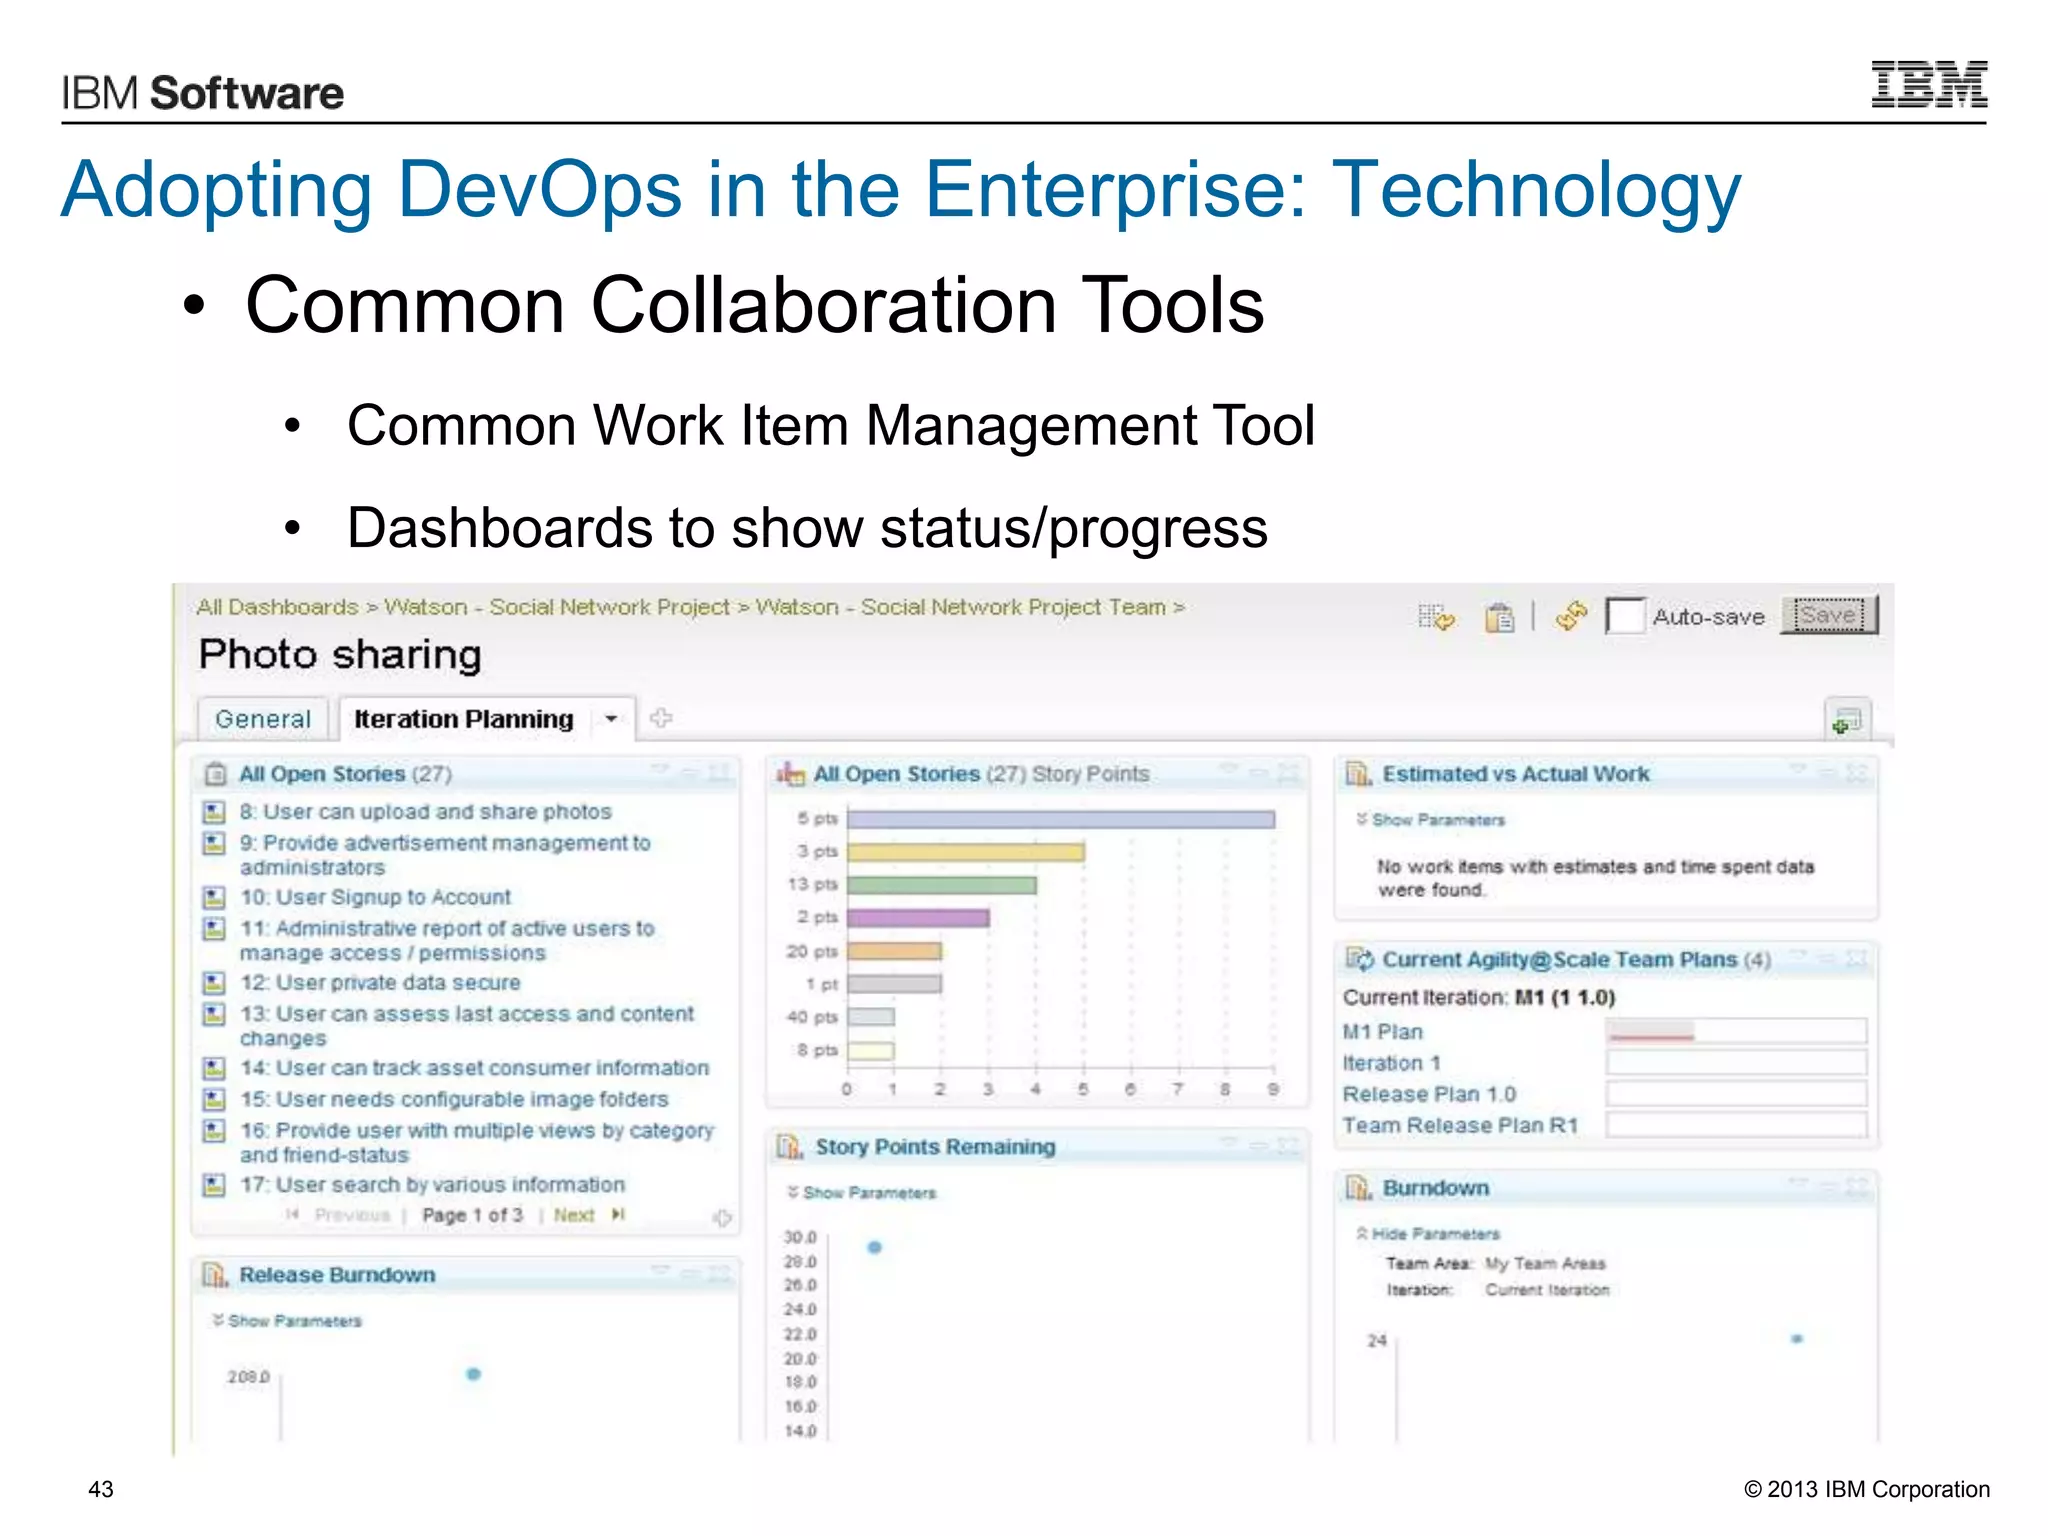Click story icon beside item 9 advertisement management

(x=214, y=843)
